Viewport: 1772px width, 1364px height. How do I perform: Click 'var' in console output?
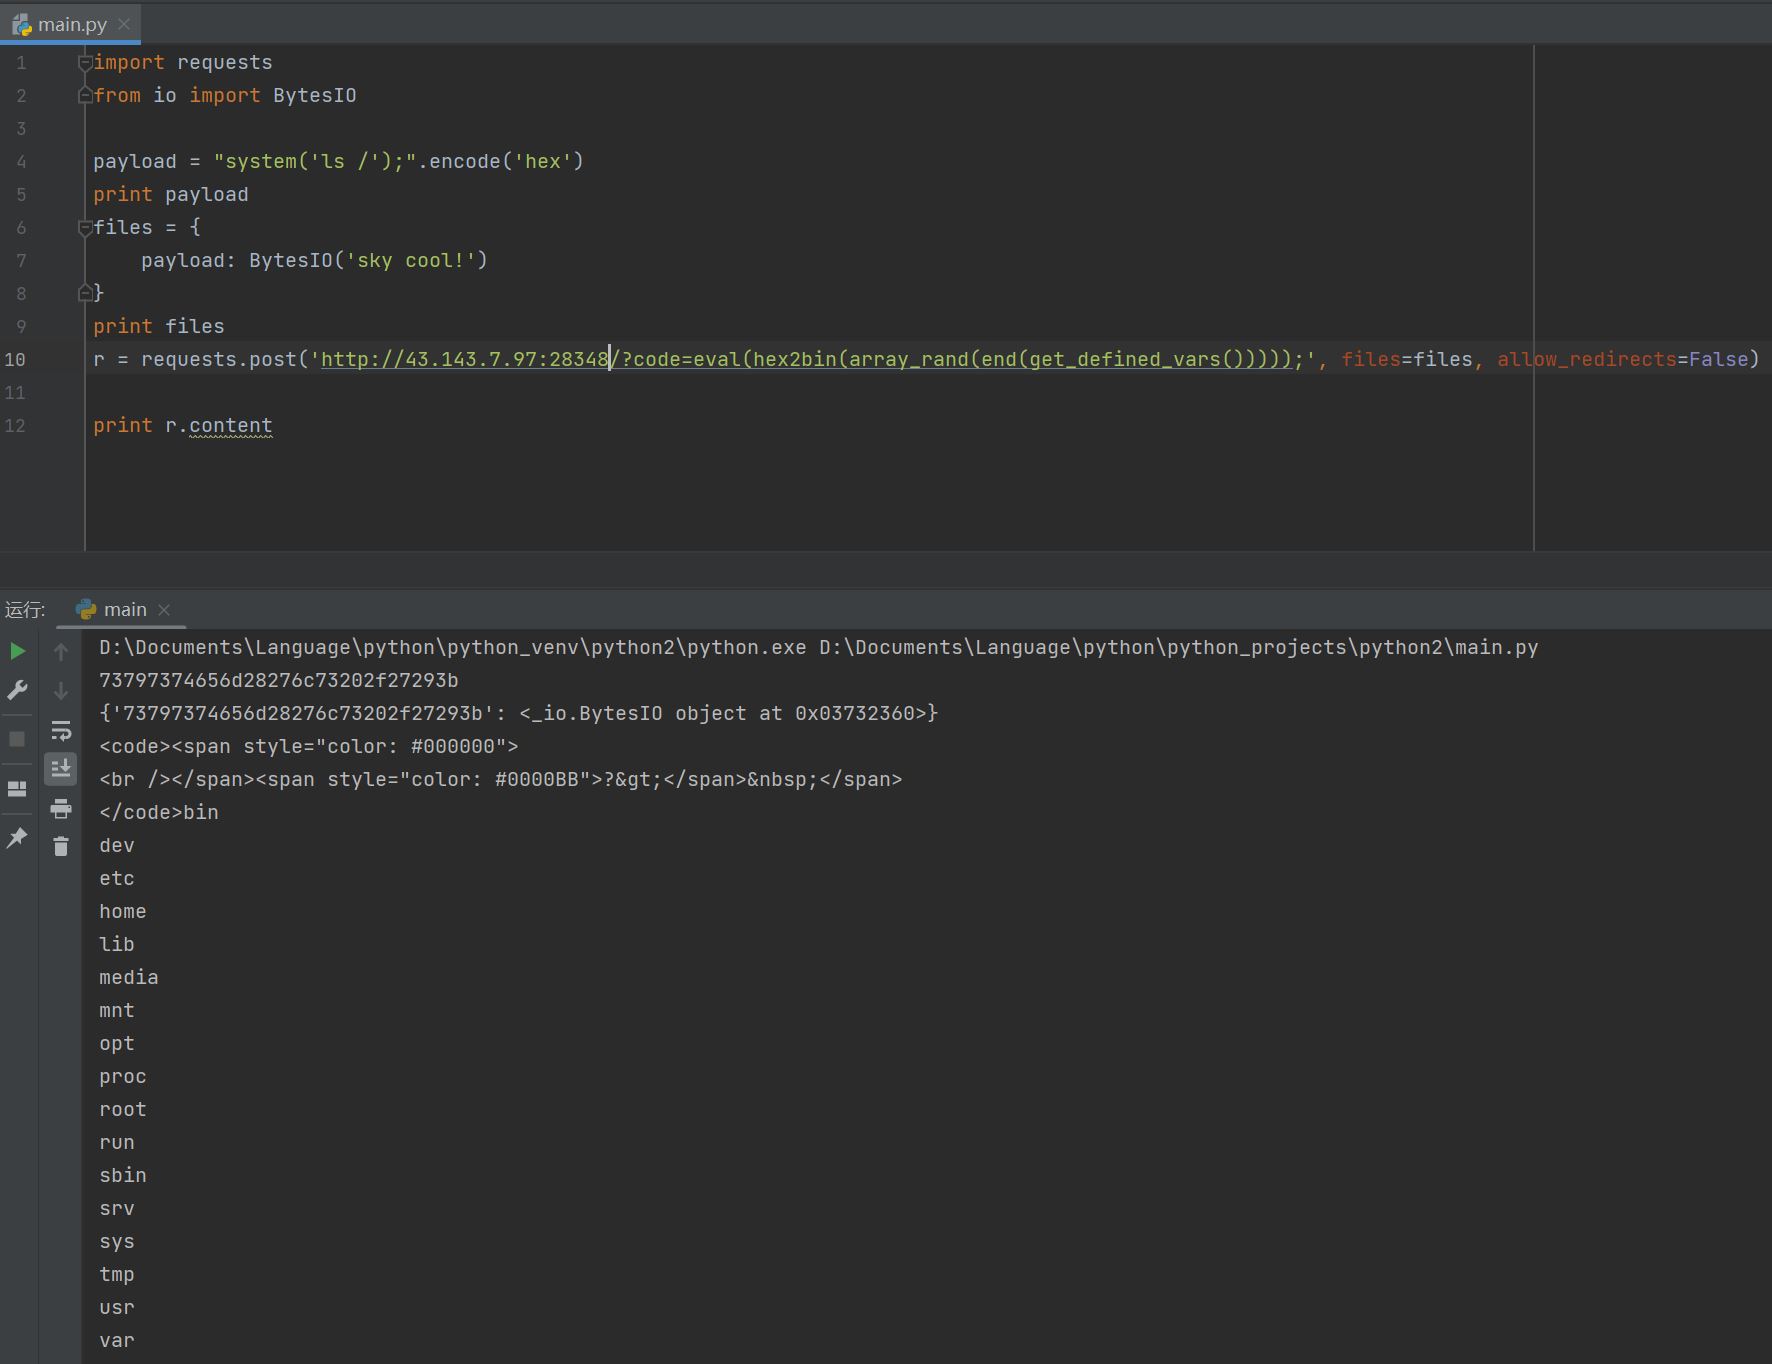[117, 1340]
